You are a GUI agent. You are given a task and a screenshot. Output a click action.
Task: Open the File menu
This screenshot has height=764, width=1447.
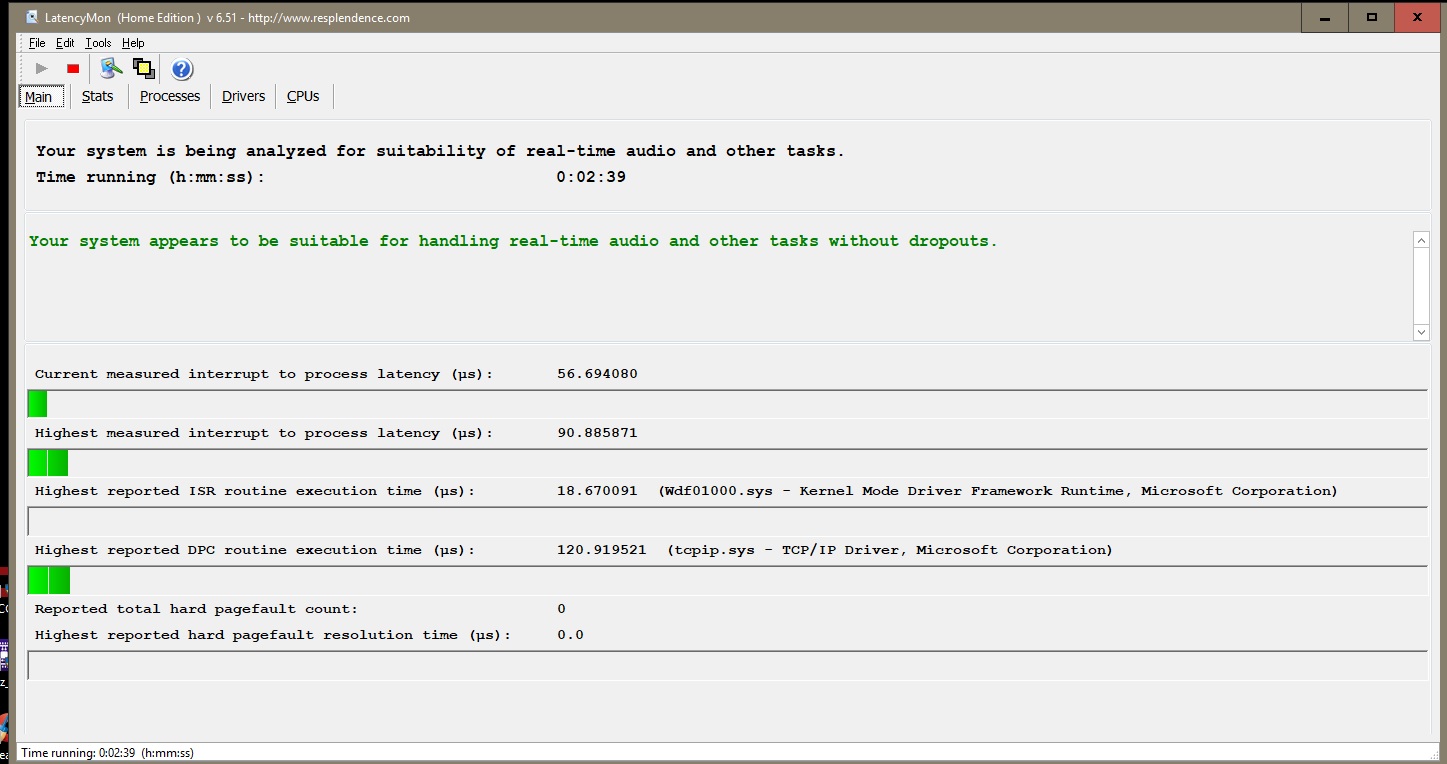37,43
